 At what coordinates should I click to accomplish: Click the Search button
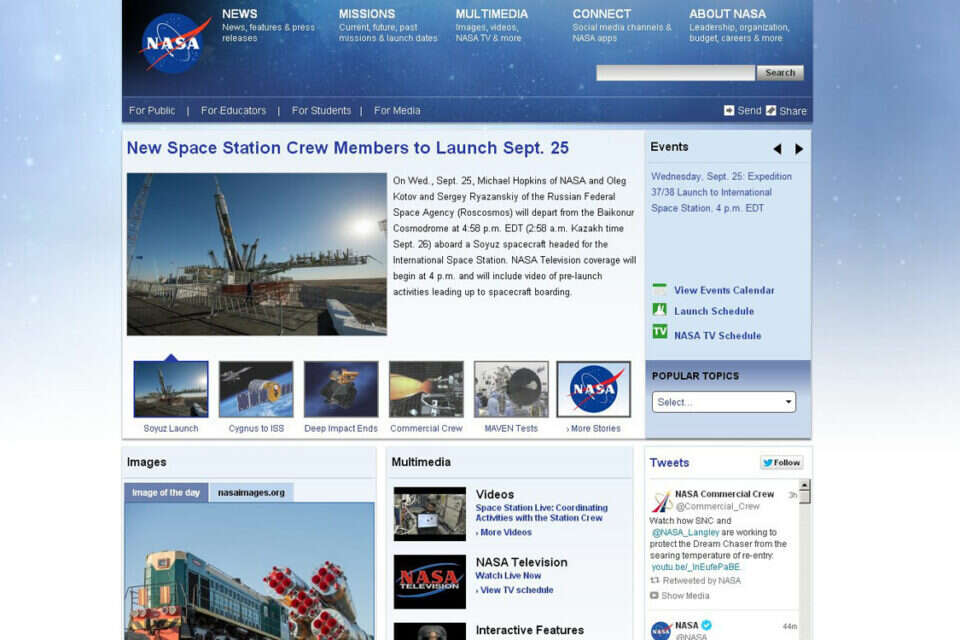click(780, 73)
